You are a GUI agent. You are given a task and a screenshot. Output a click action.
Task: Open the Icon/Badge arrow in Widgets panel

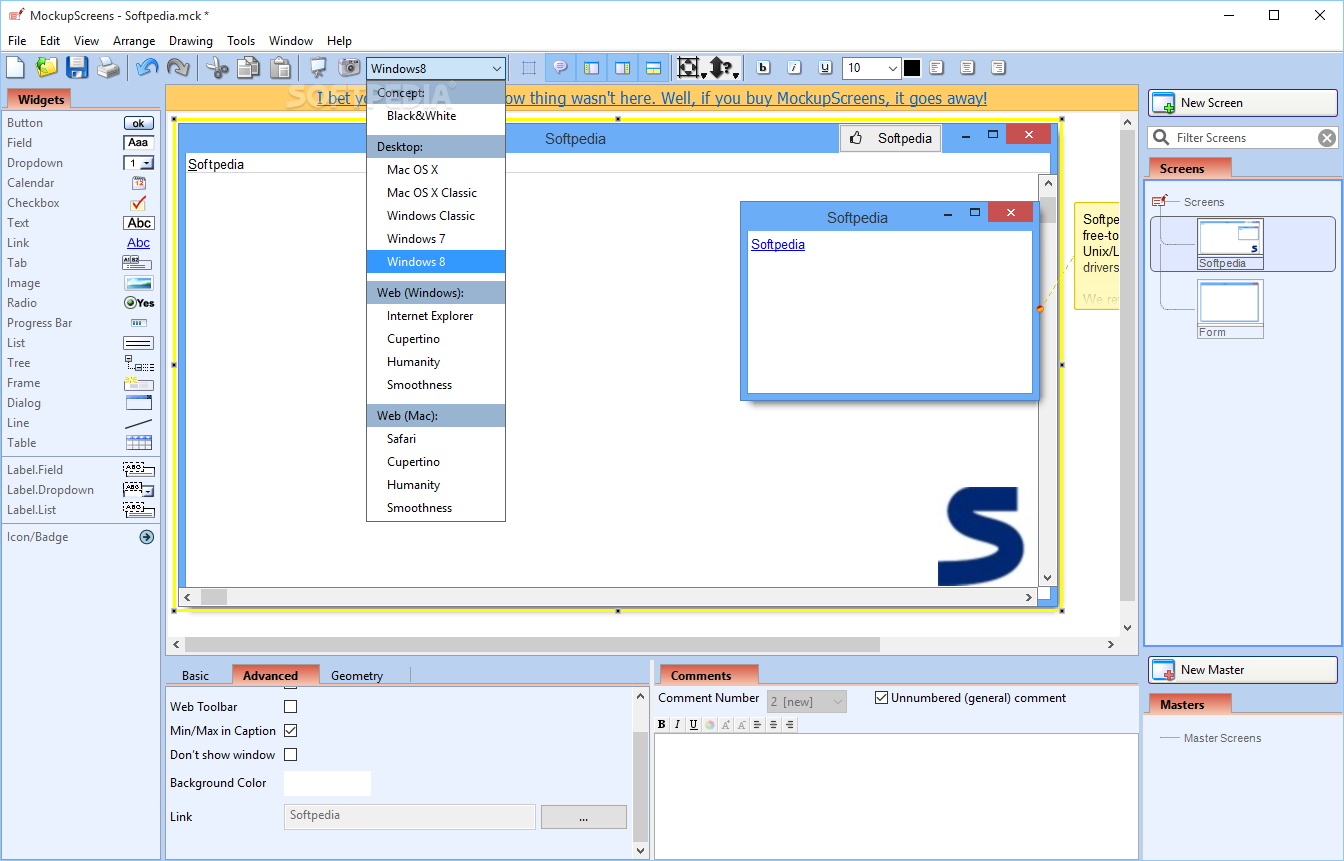[146, 537]
